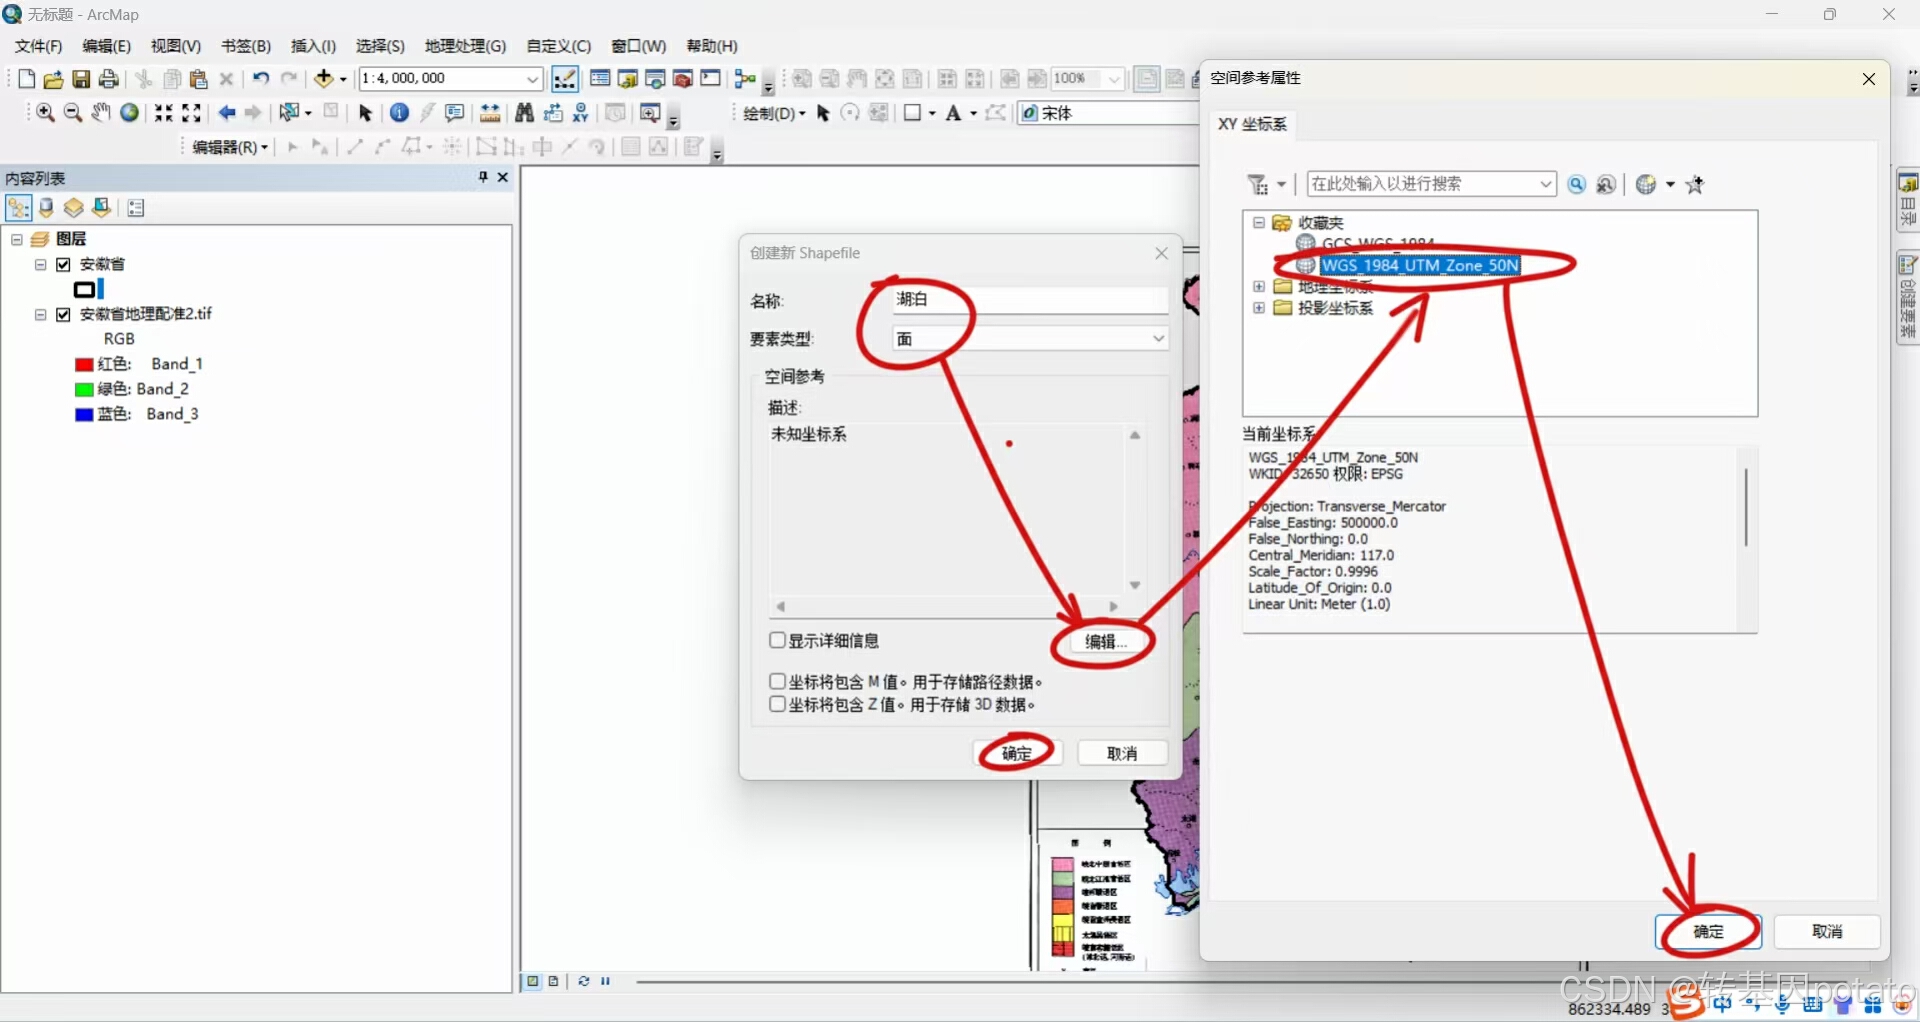Open the Table of Contents window icon

point(600,78)
